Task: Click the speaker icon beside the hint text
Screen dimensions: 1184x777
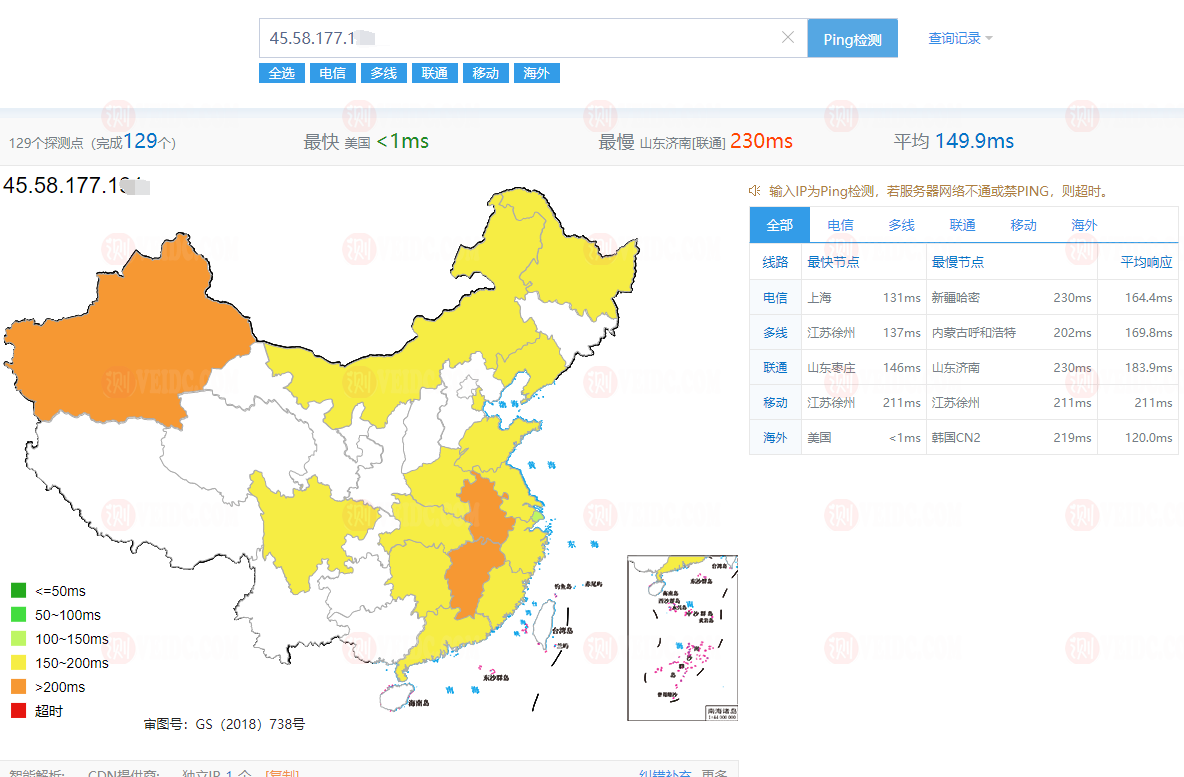Action: click(756, 190)
